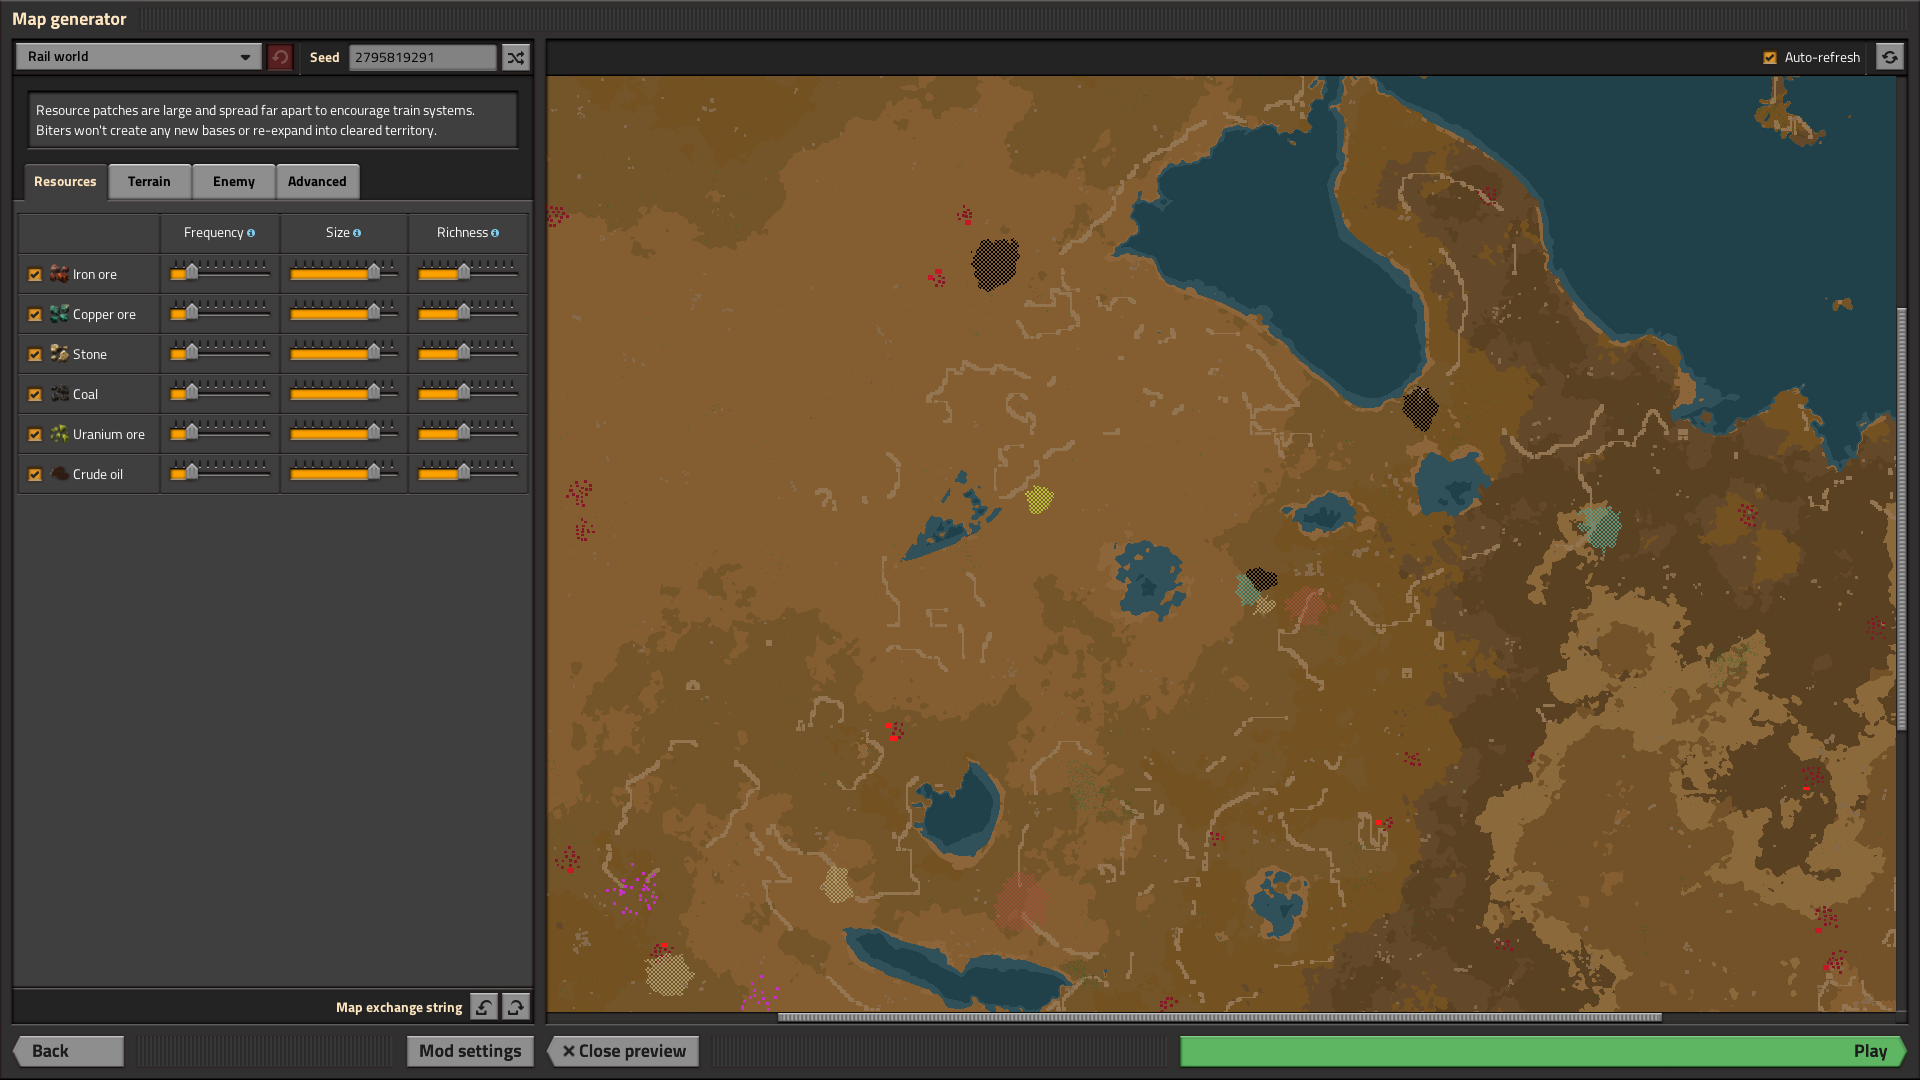Click into the Seed input field
The width and height of the screenshot is (1920, 1080).
(x=422, y=57)
